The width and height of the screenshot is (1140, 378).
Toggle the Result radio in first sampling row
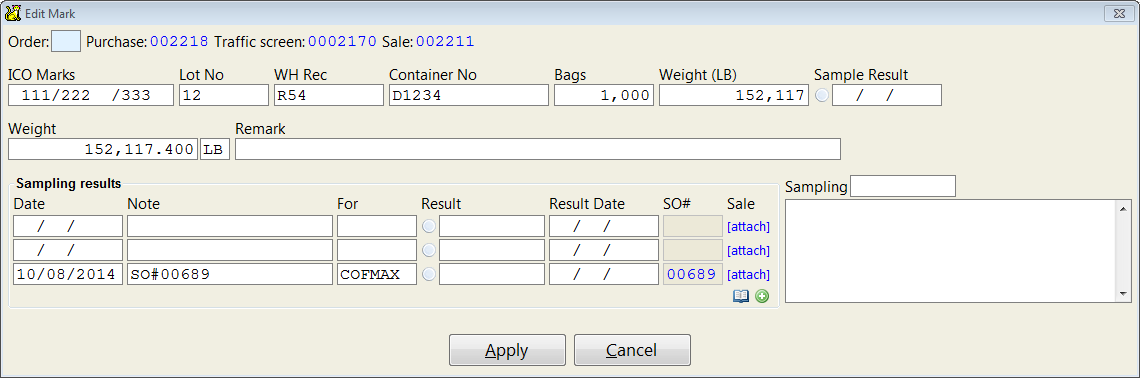[x=429, y=227]
